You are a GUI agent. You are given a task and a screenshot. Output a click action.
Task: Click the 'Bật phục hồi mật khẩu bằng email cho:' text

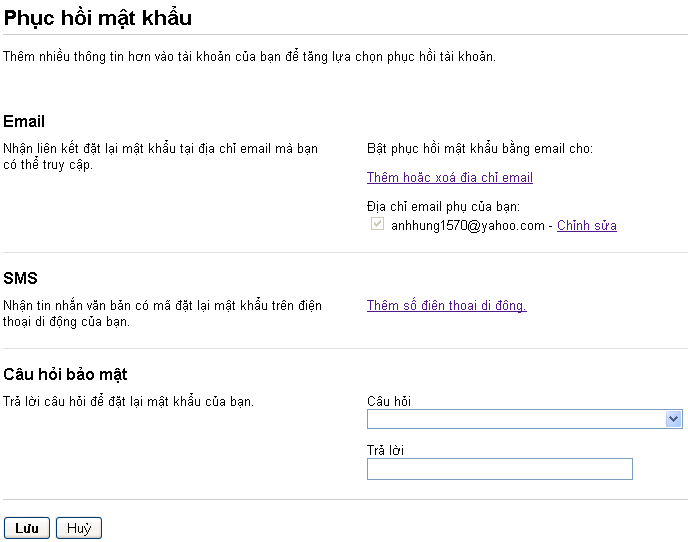[x=480, y=149]
